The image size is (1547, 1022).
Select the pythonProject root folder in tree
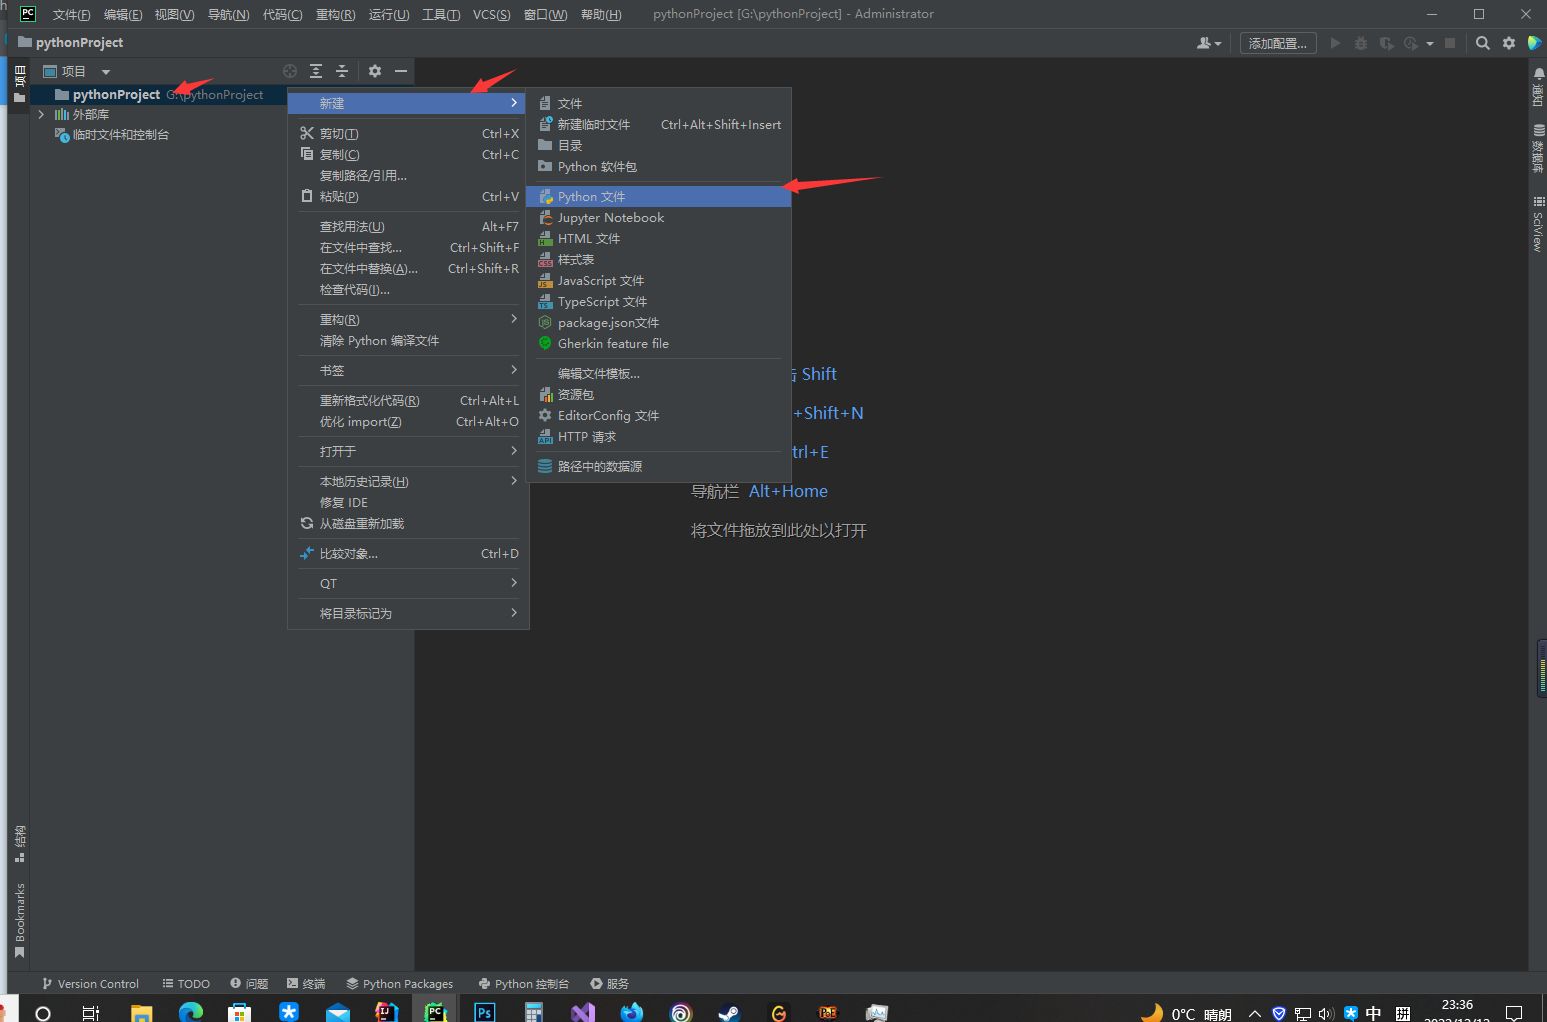coord(116,95)
